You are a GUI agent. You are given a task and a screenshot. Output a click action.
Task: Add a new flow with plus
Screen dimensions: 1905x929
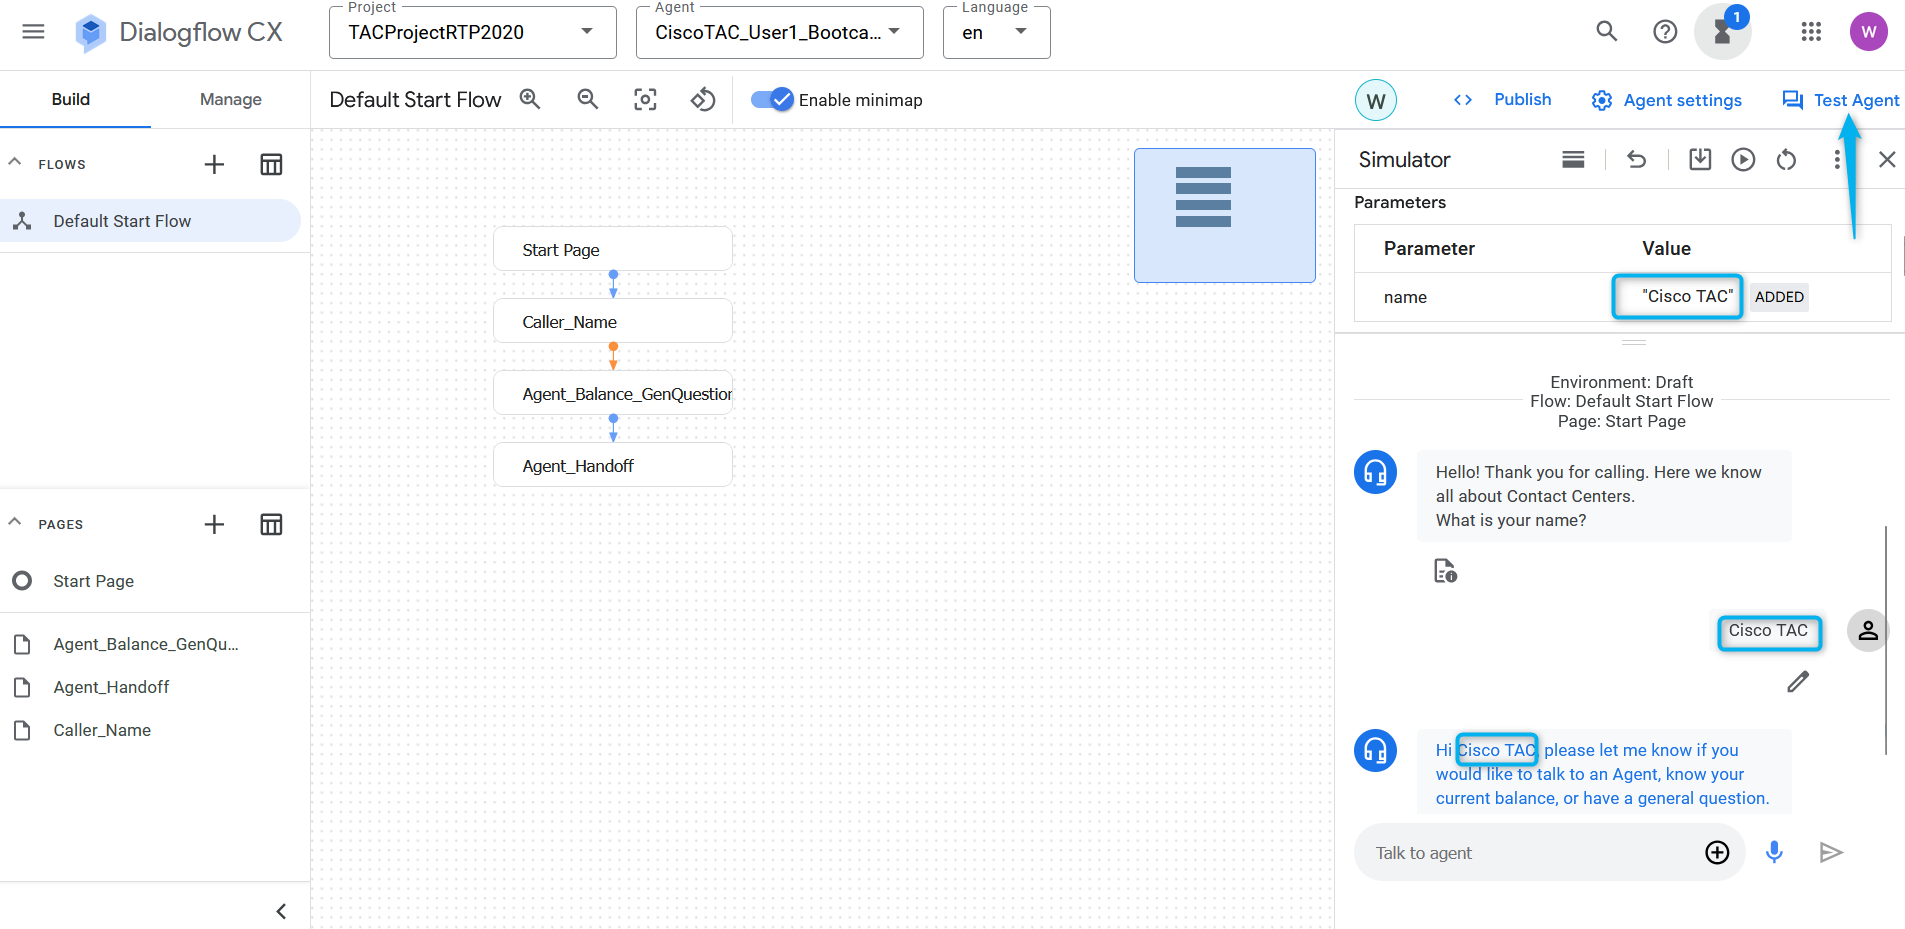[x=214, y=164]
